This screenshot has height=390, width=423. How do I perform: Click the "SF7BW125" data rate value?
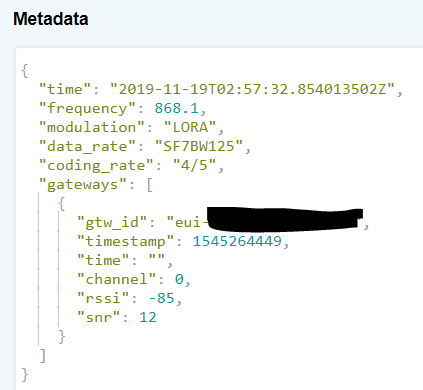pyautogui.click(x=199, y=146)
